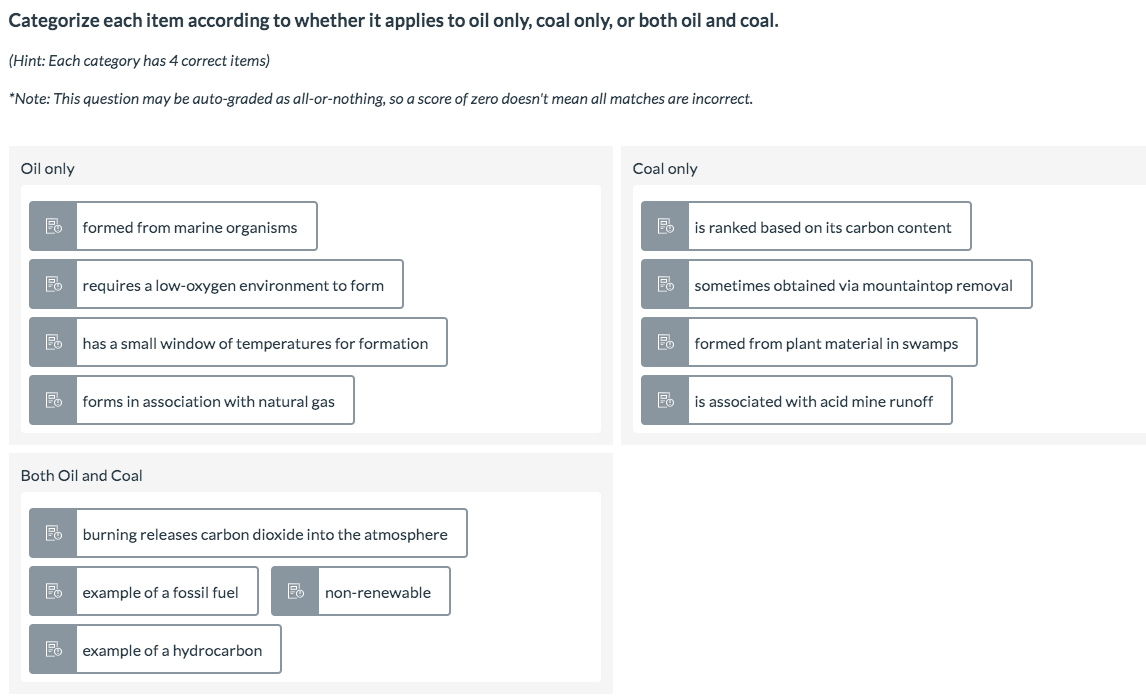1146x699 pixels.
Task: Click the "Coal only" category heading
Action: (x=666, y=168)
